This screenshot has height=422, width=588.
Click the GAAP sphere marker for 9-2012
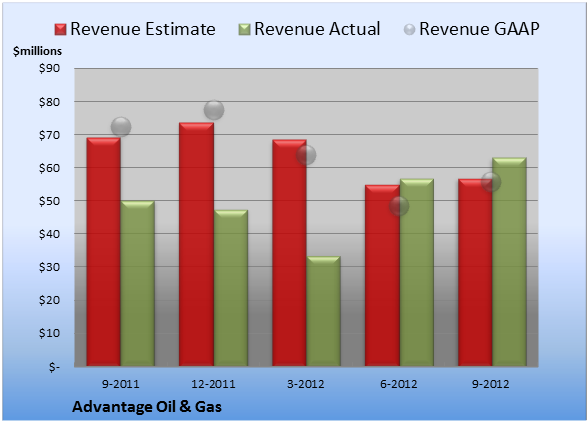click(491, 182)
